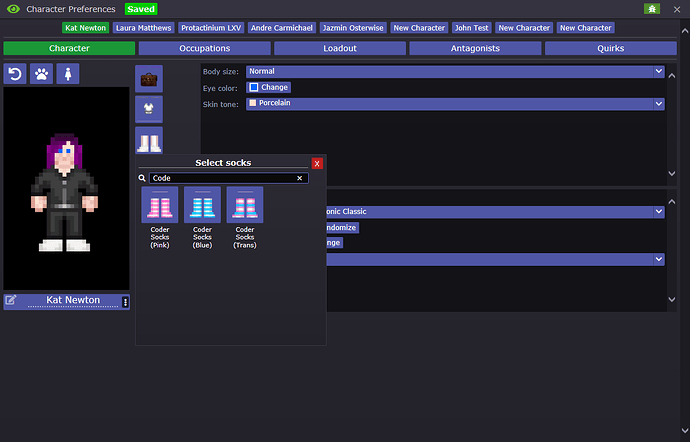Switch to the Quirks tab
690x442 pixels.
[611, 48]
